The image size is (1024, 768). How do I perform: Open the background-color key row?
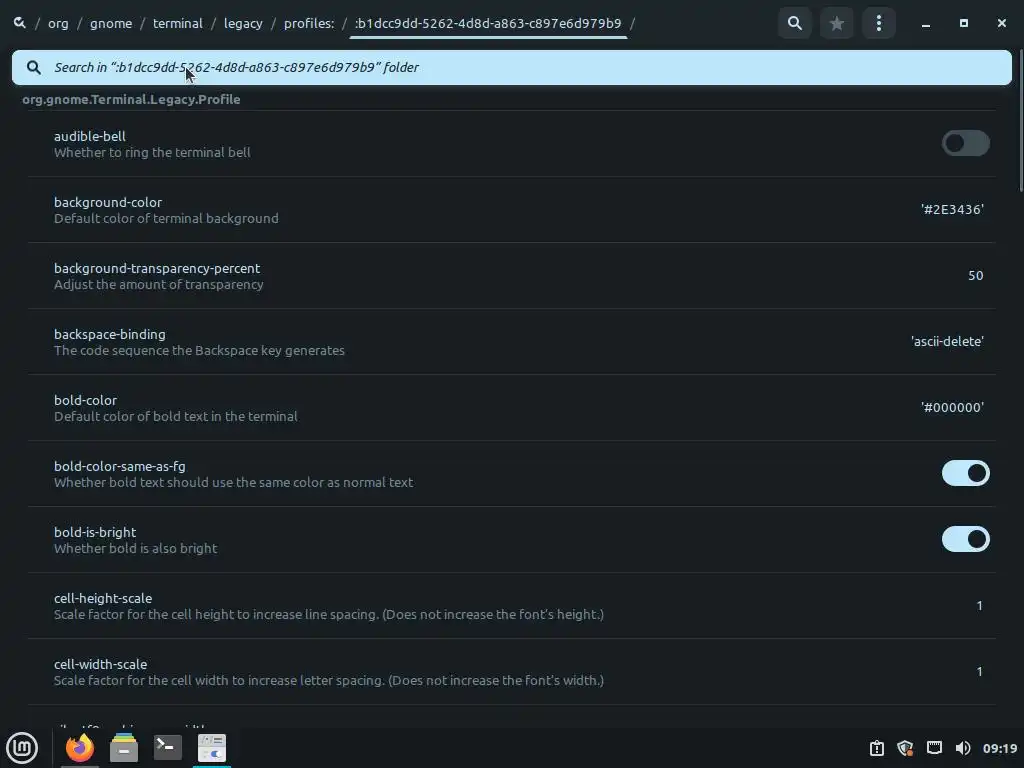pos(511,210)
